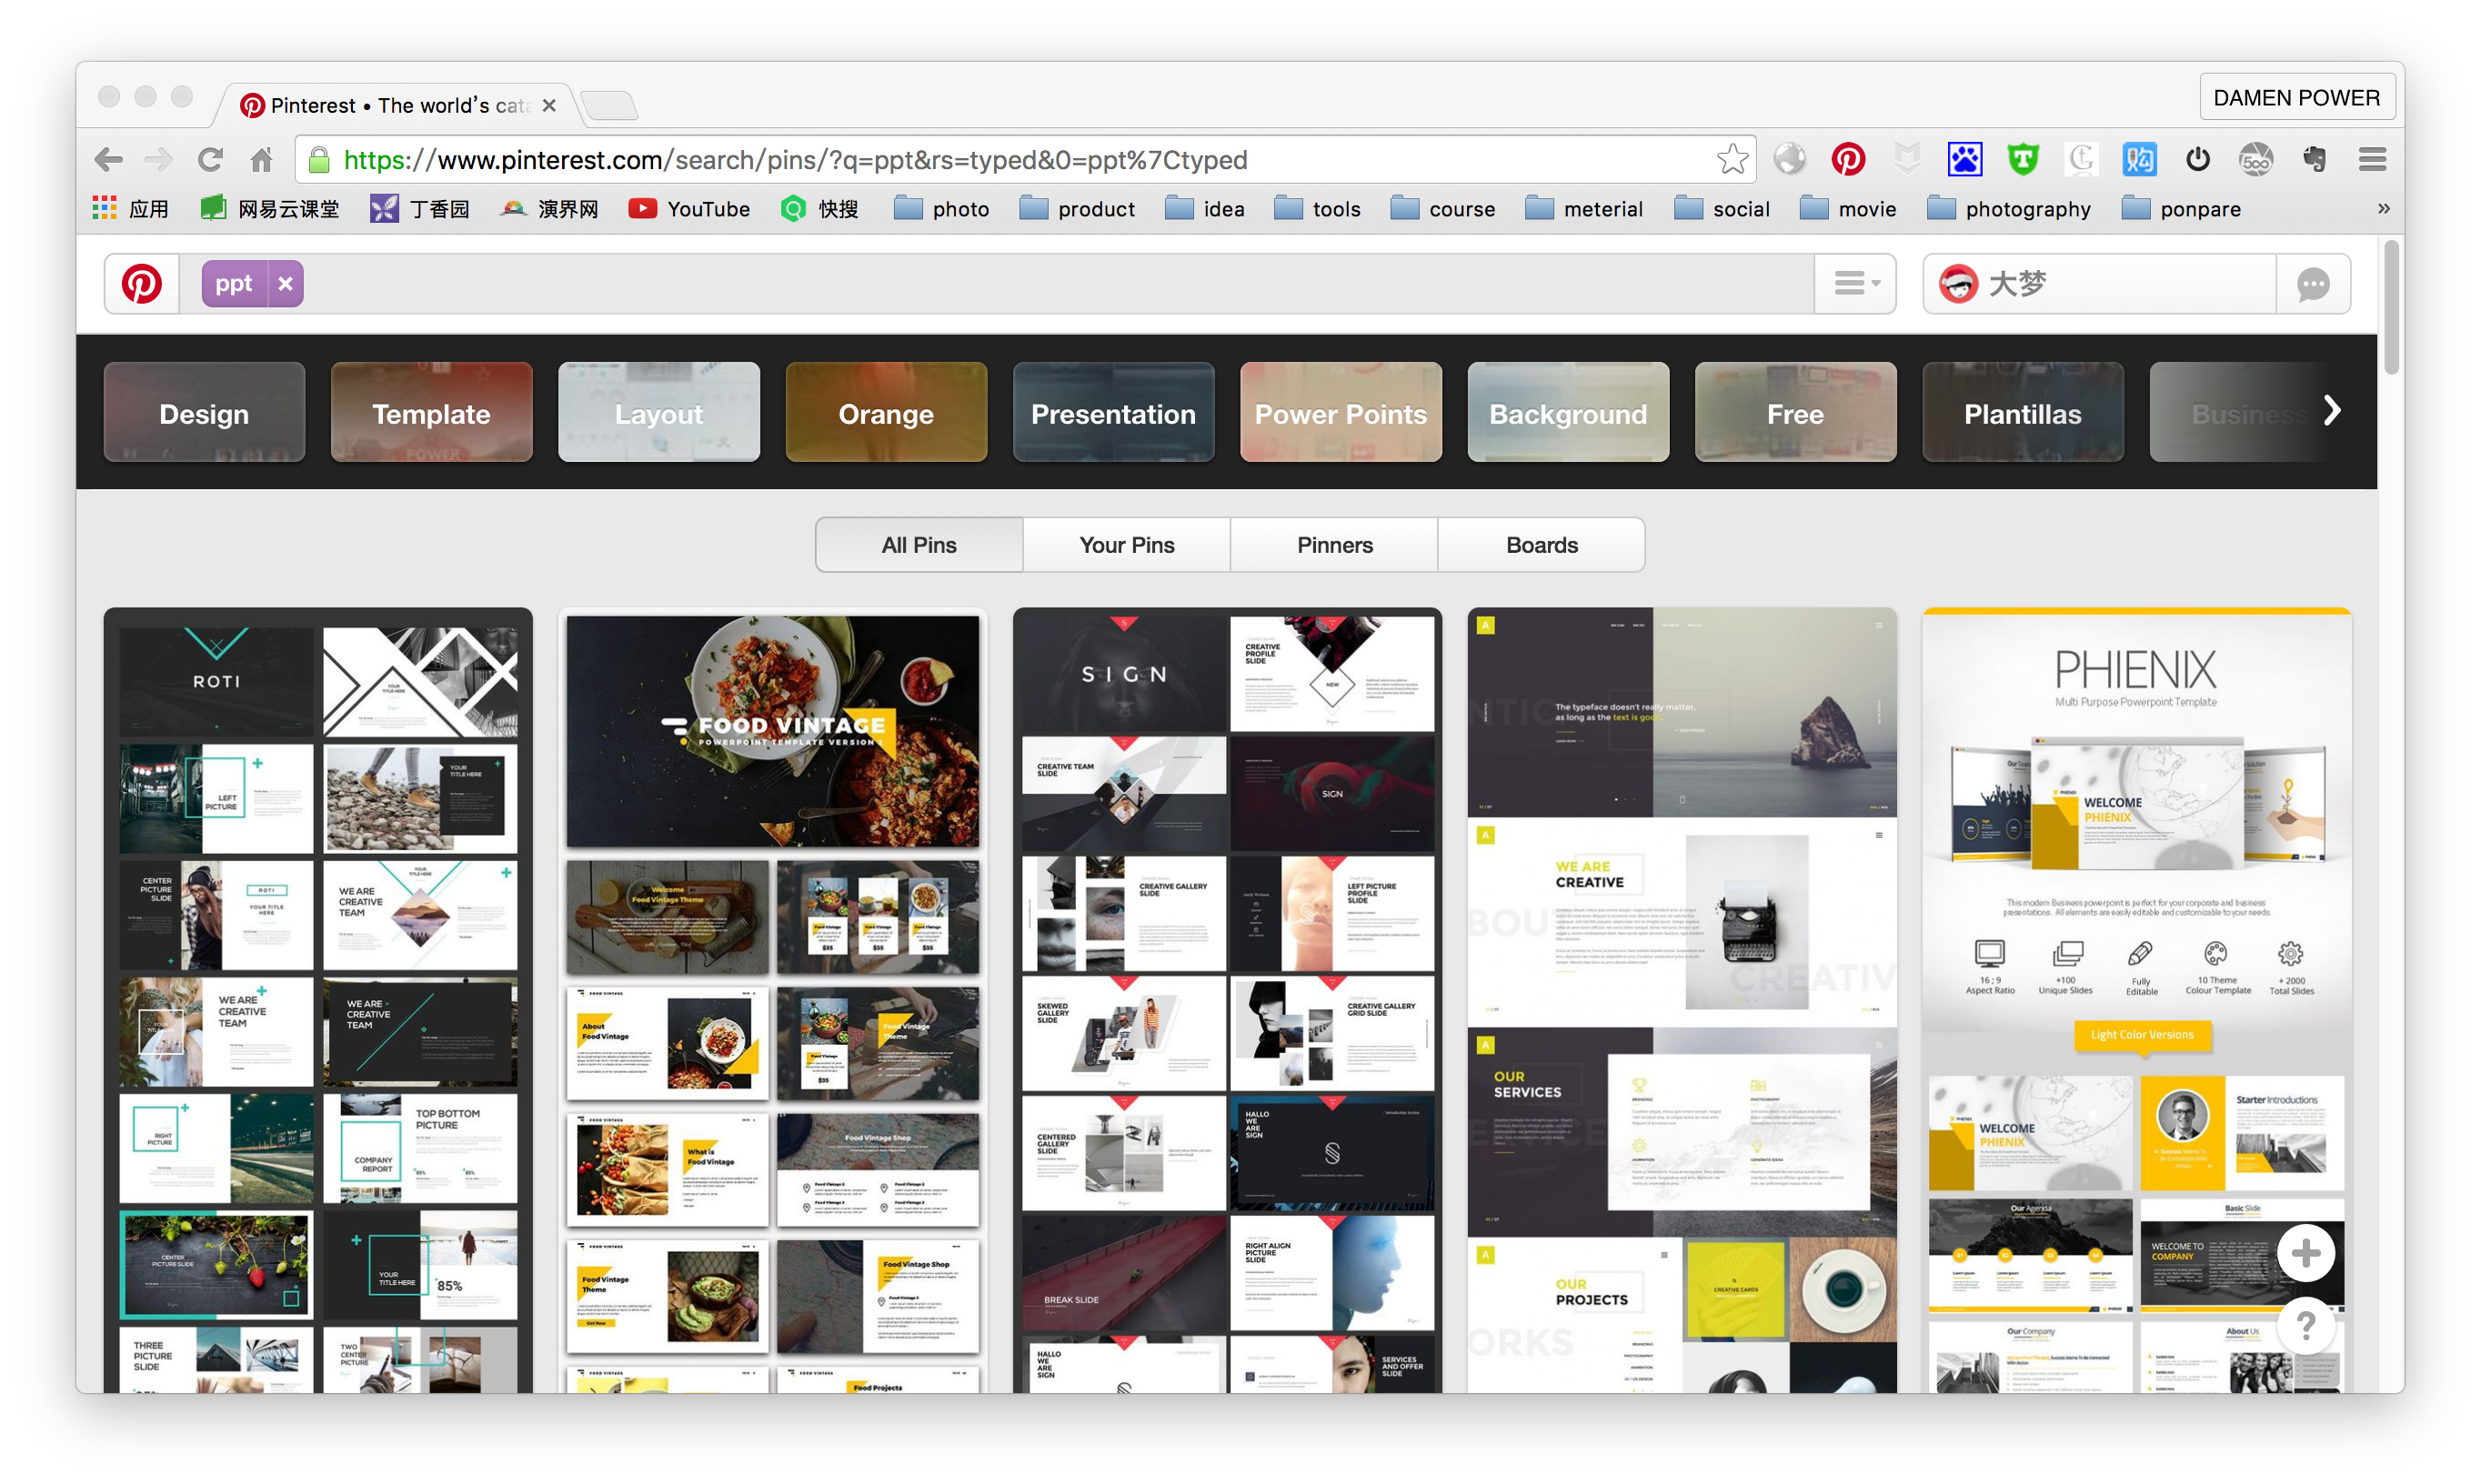Go back with the browser back arrow
Viewport: 2481px width, 1484px height.
click(x=108, y=159)
